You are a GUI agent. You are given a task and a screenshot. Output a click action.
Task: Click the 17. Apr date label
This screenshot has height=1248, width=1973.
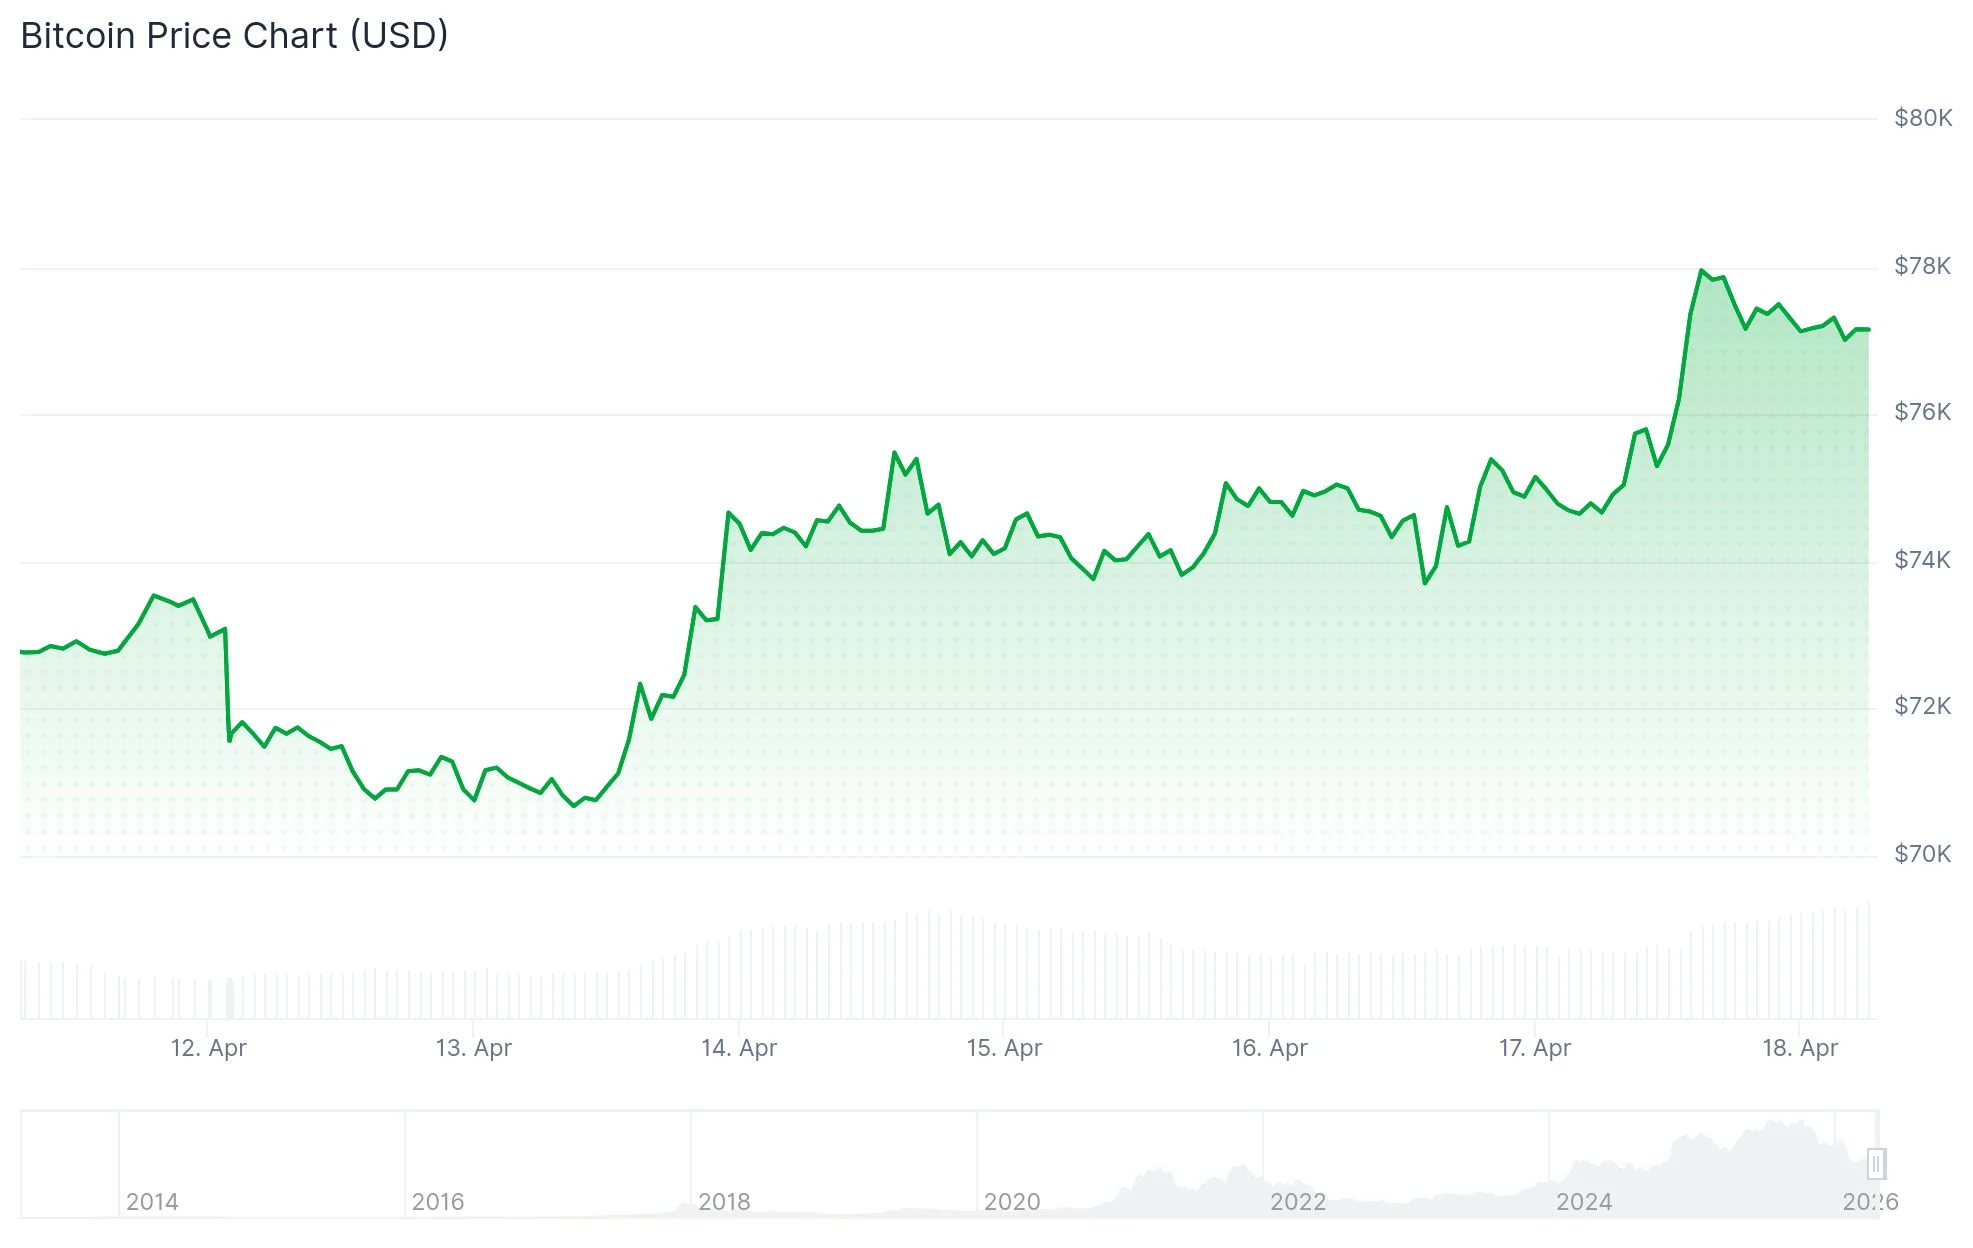(1534, 1048)
